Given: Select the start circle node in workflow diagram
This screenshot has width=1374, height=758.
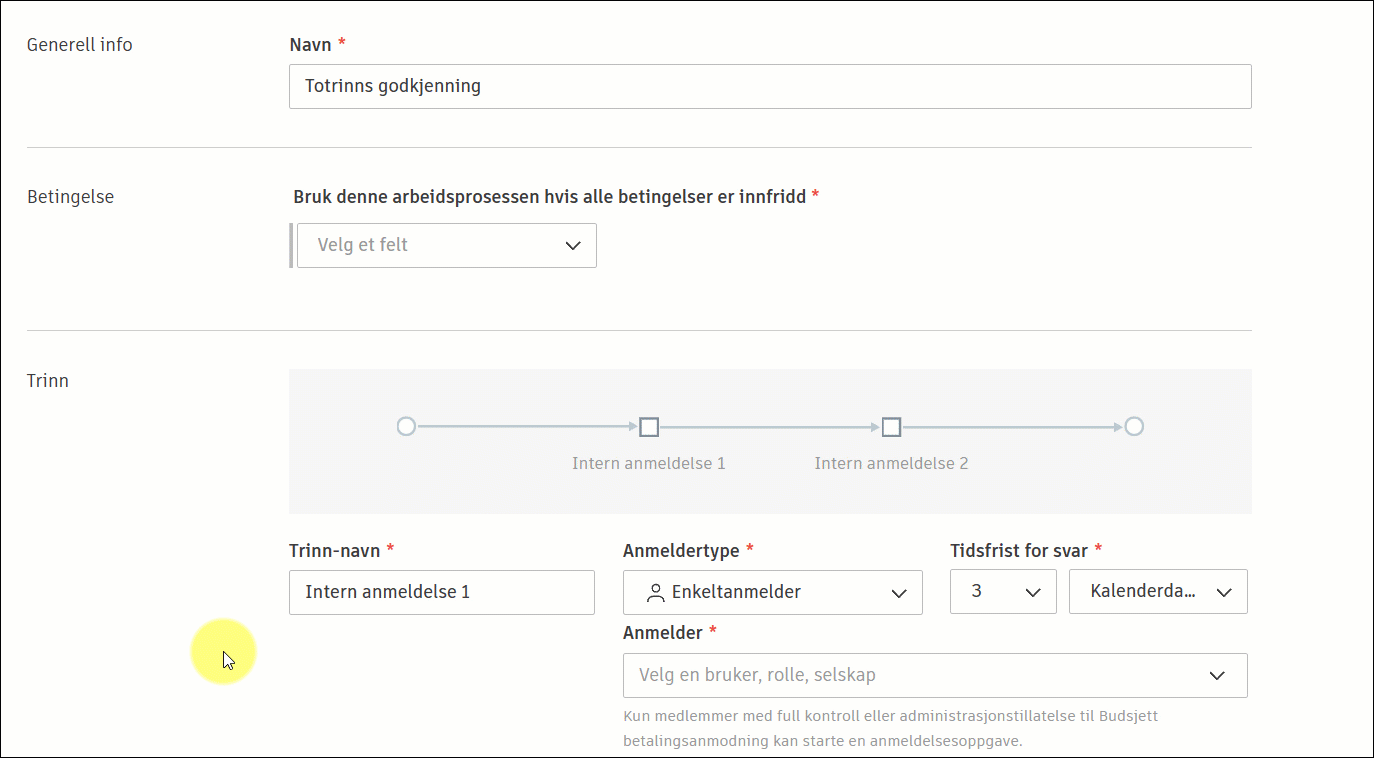Looking at the screenshot, I should 406,426.
